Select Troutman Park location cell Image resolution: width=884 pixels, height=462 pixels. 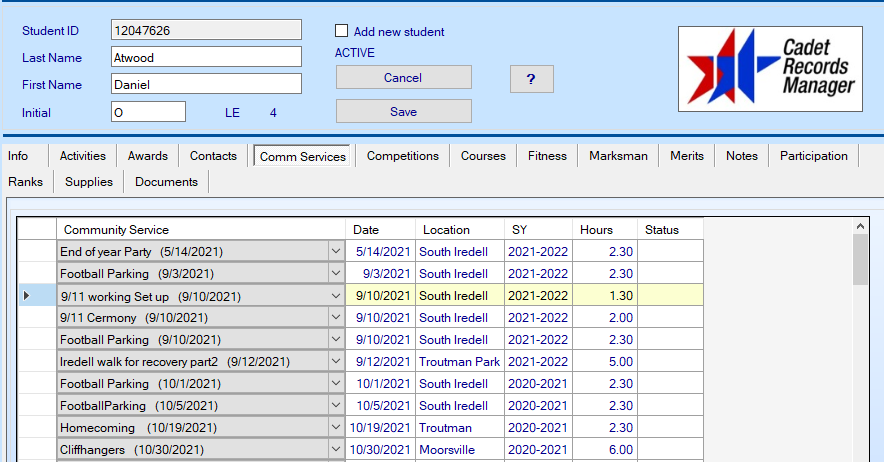click(x=459, y=362)
